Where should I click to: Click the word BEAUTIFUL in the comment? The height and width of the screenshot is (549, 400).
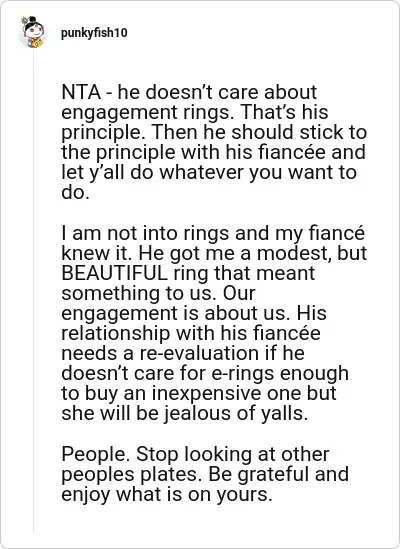[115, 273]
